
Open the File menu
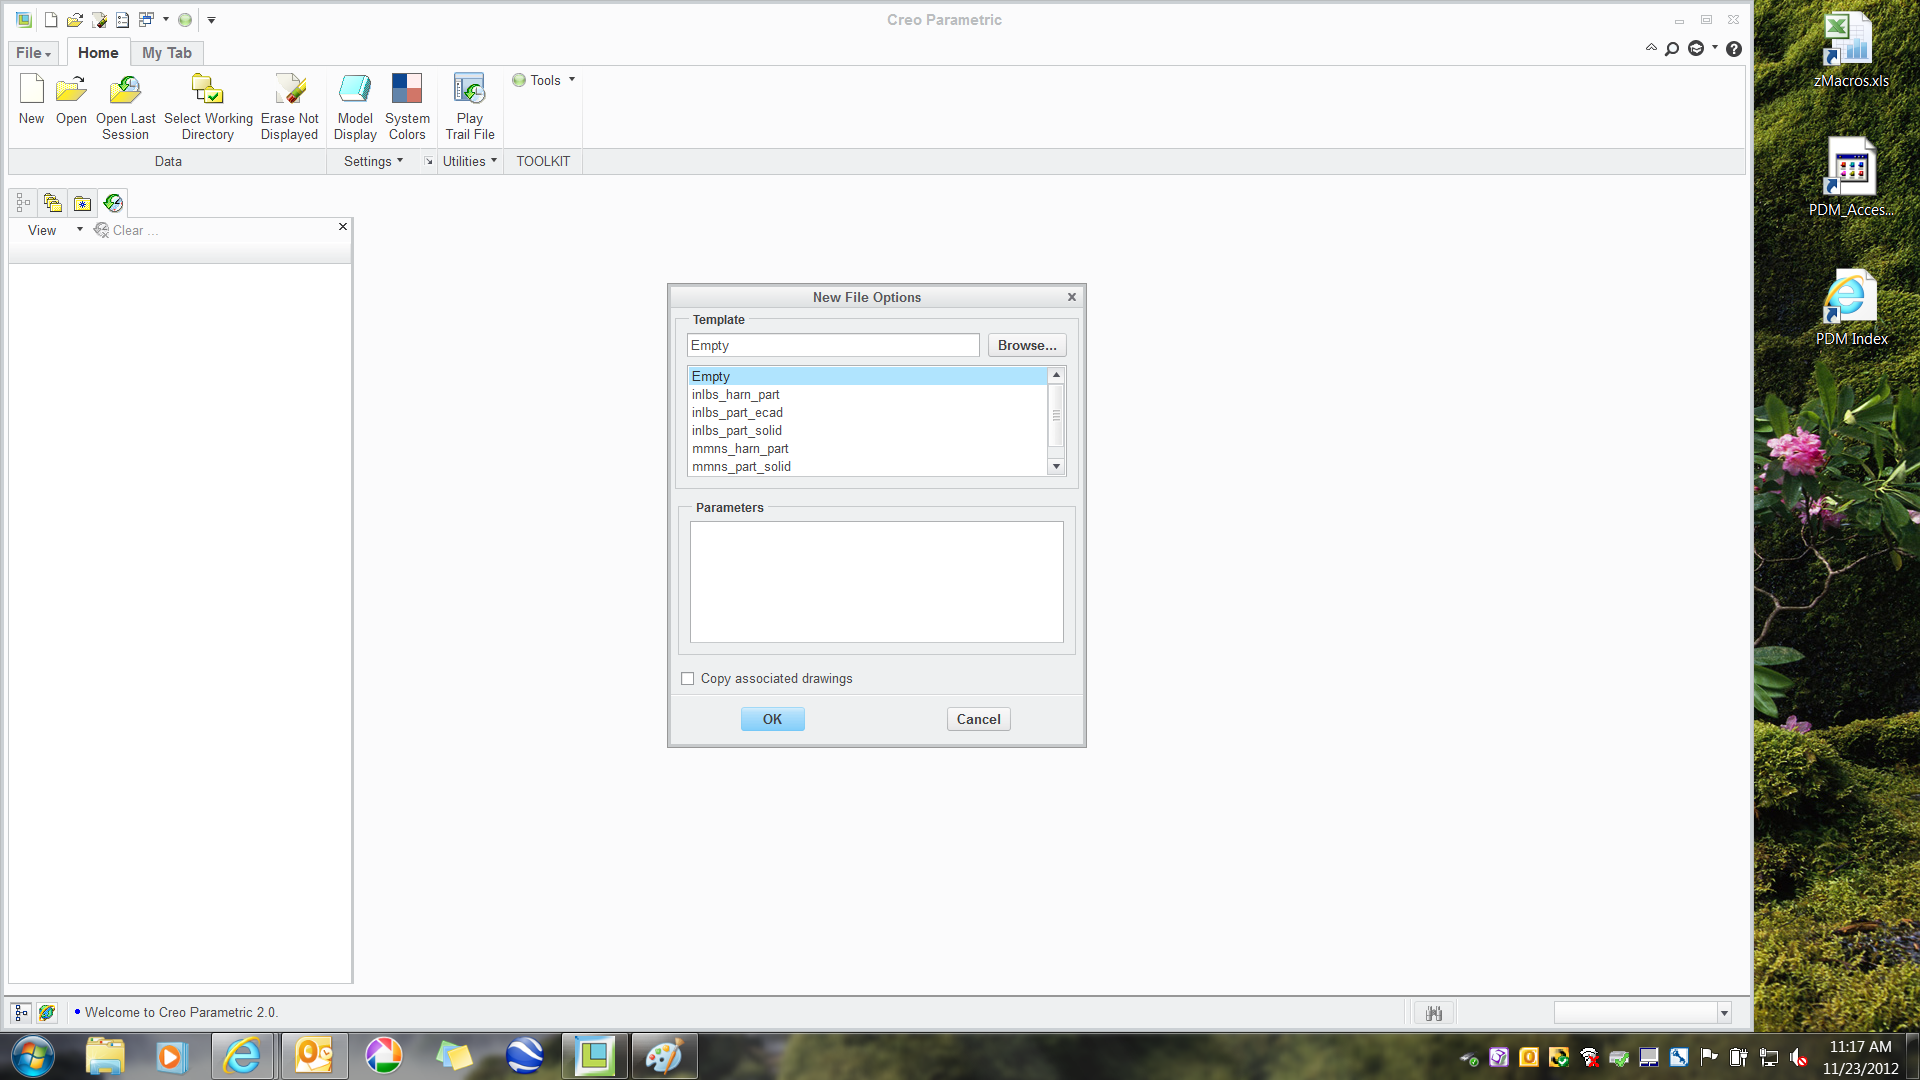pos(33,53)
